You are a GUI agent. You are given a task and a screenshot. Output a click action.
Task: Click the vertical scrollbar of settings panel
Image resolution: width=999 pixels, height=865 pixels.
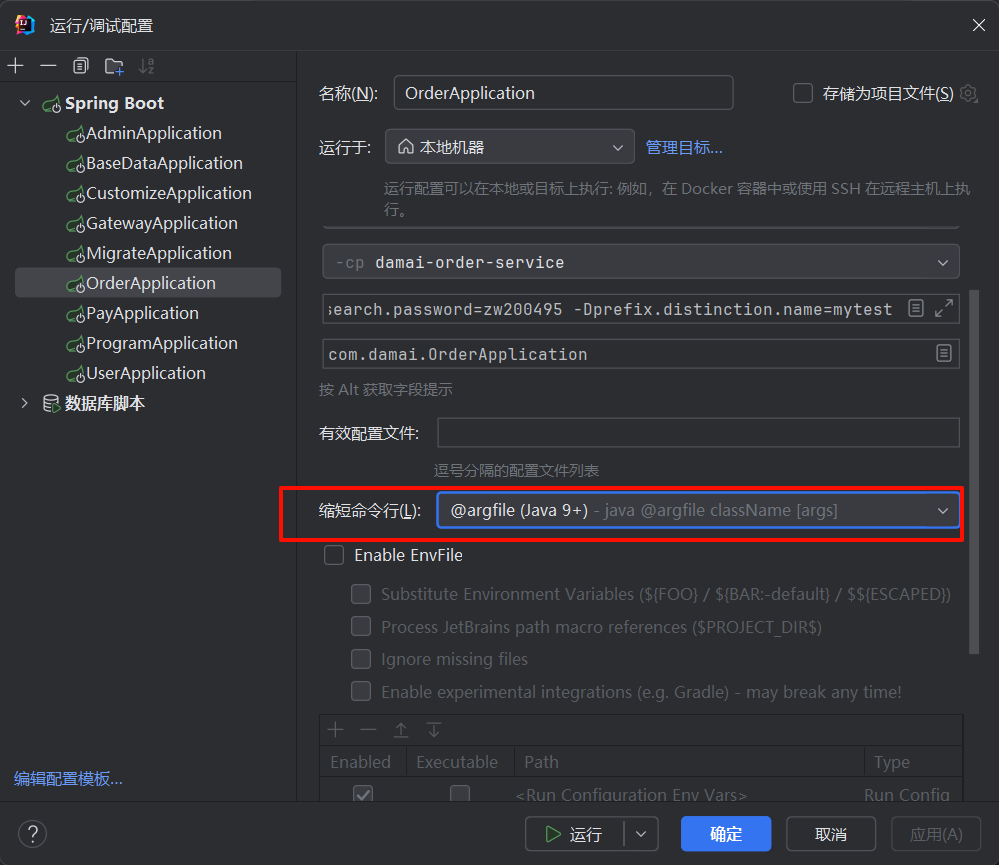click(974, 471)
